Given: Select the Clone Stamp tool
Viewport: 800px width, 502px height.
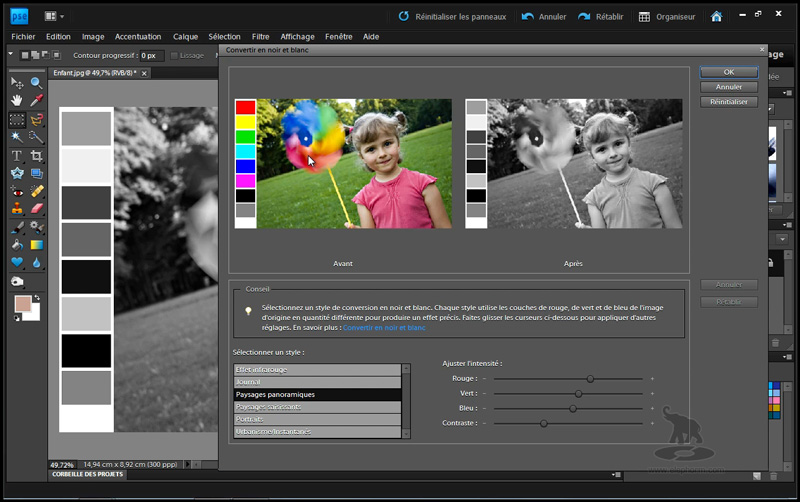Looking at the screenshot, I should tap(17, 208).
